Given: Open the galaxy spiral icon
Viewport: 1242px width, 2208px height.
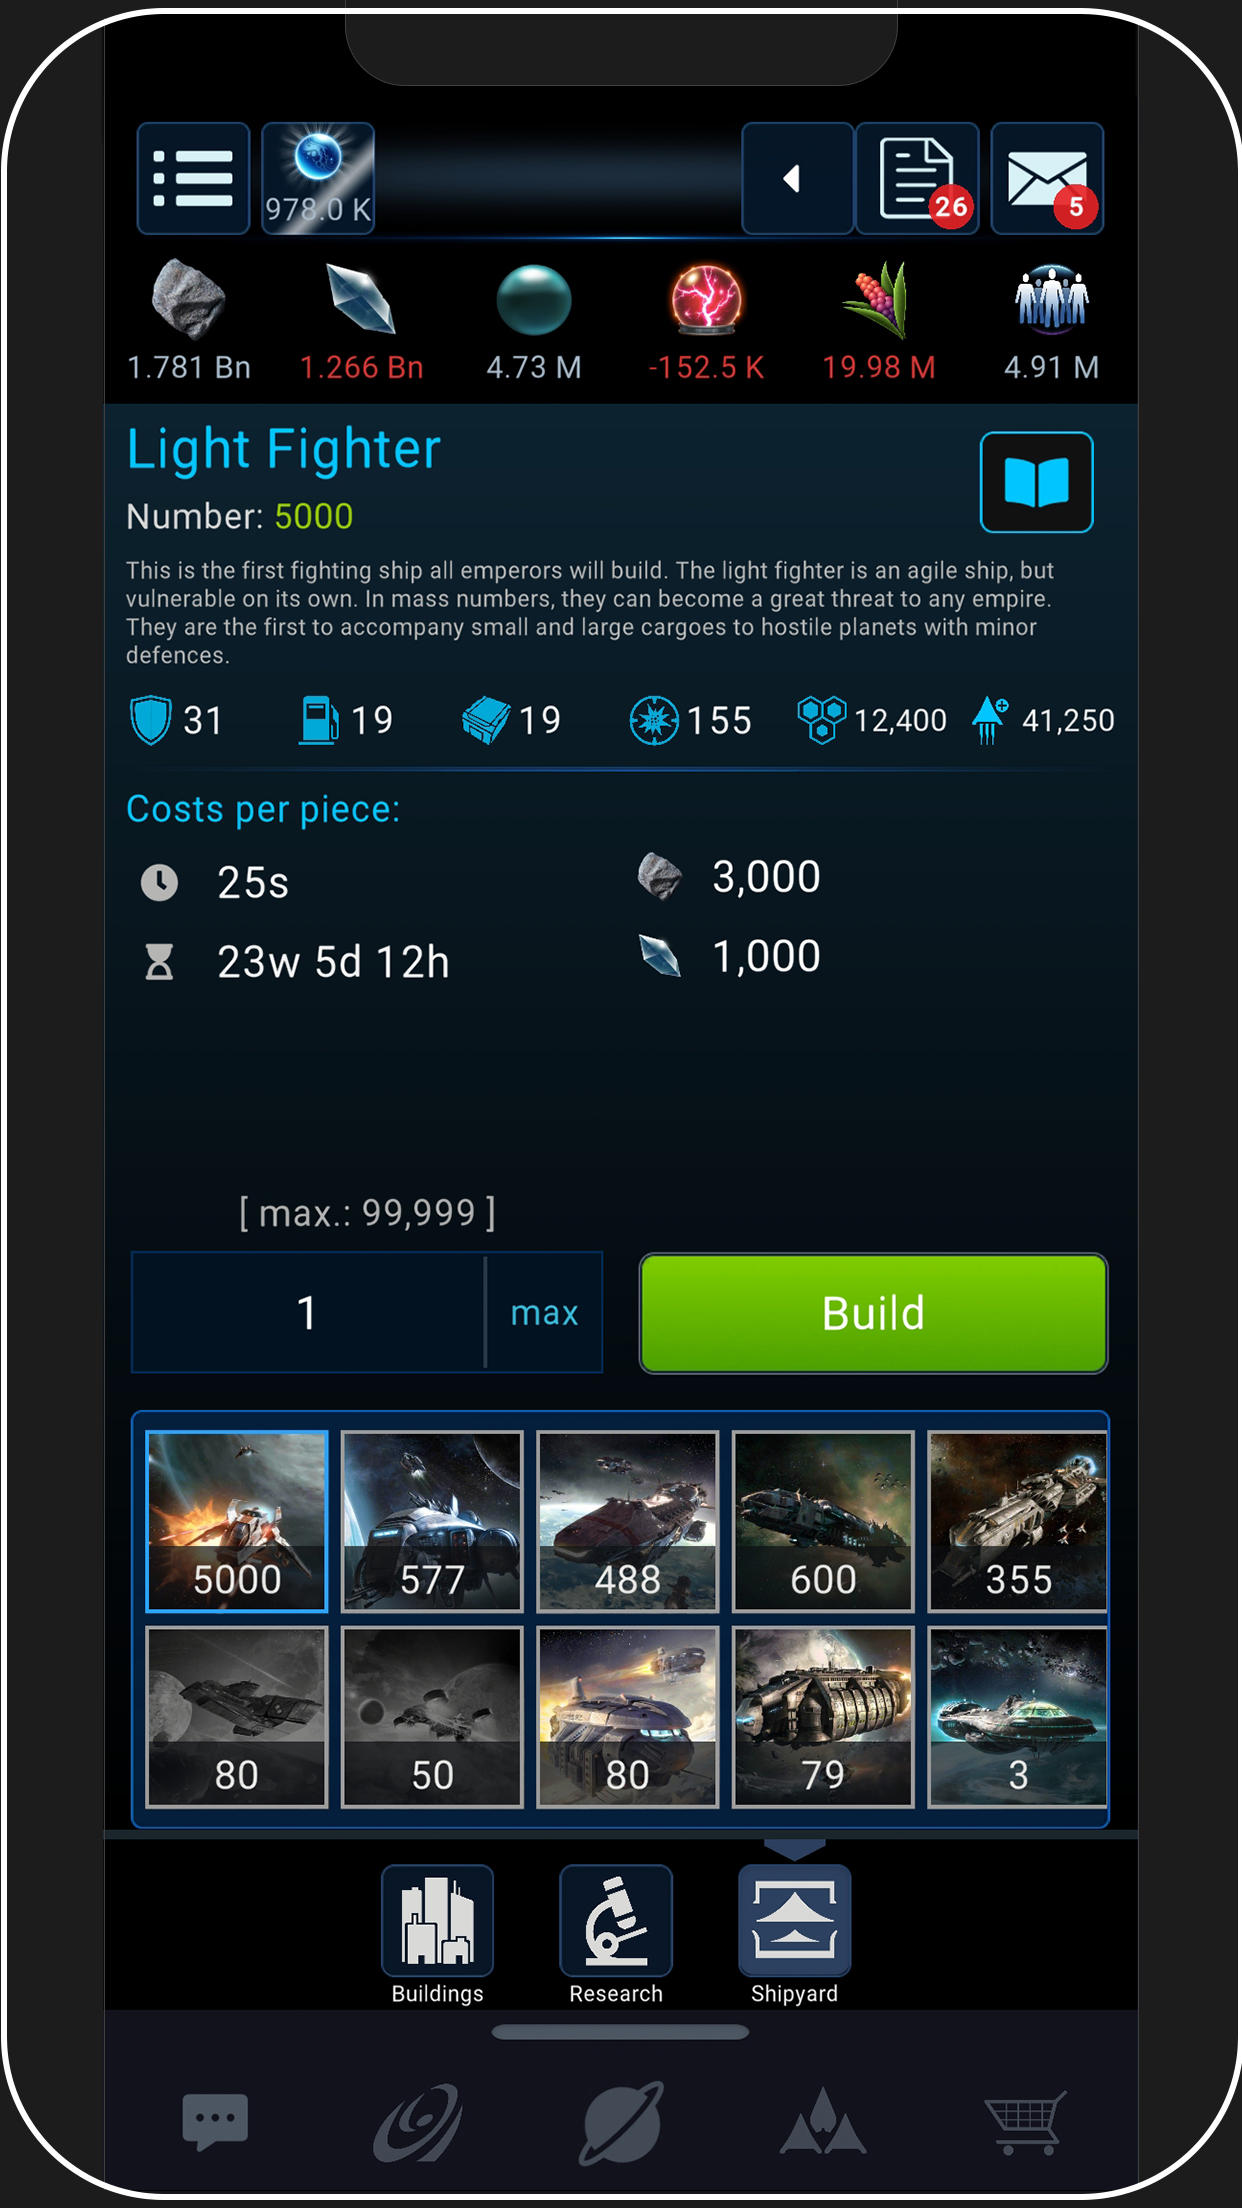Looking at the screenshot, I should click(418, 2122).
